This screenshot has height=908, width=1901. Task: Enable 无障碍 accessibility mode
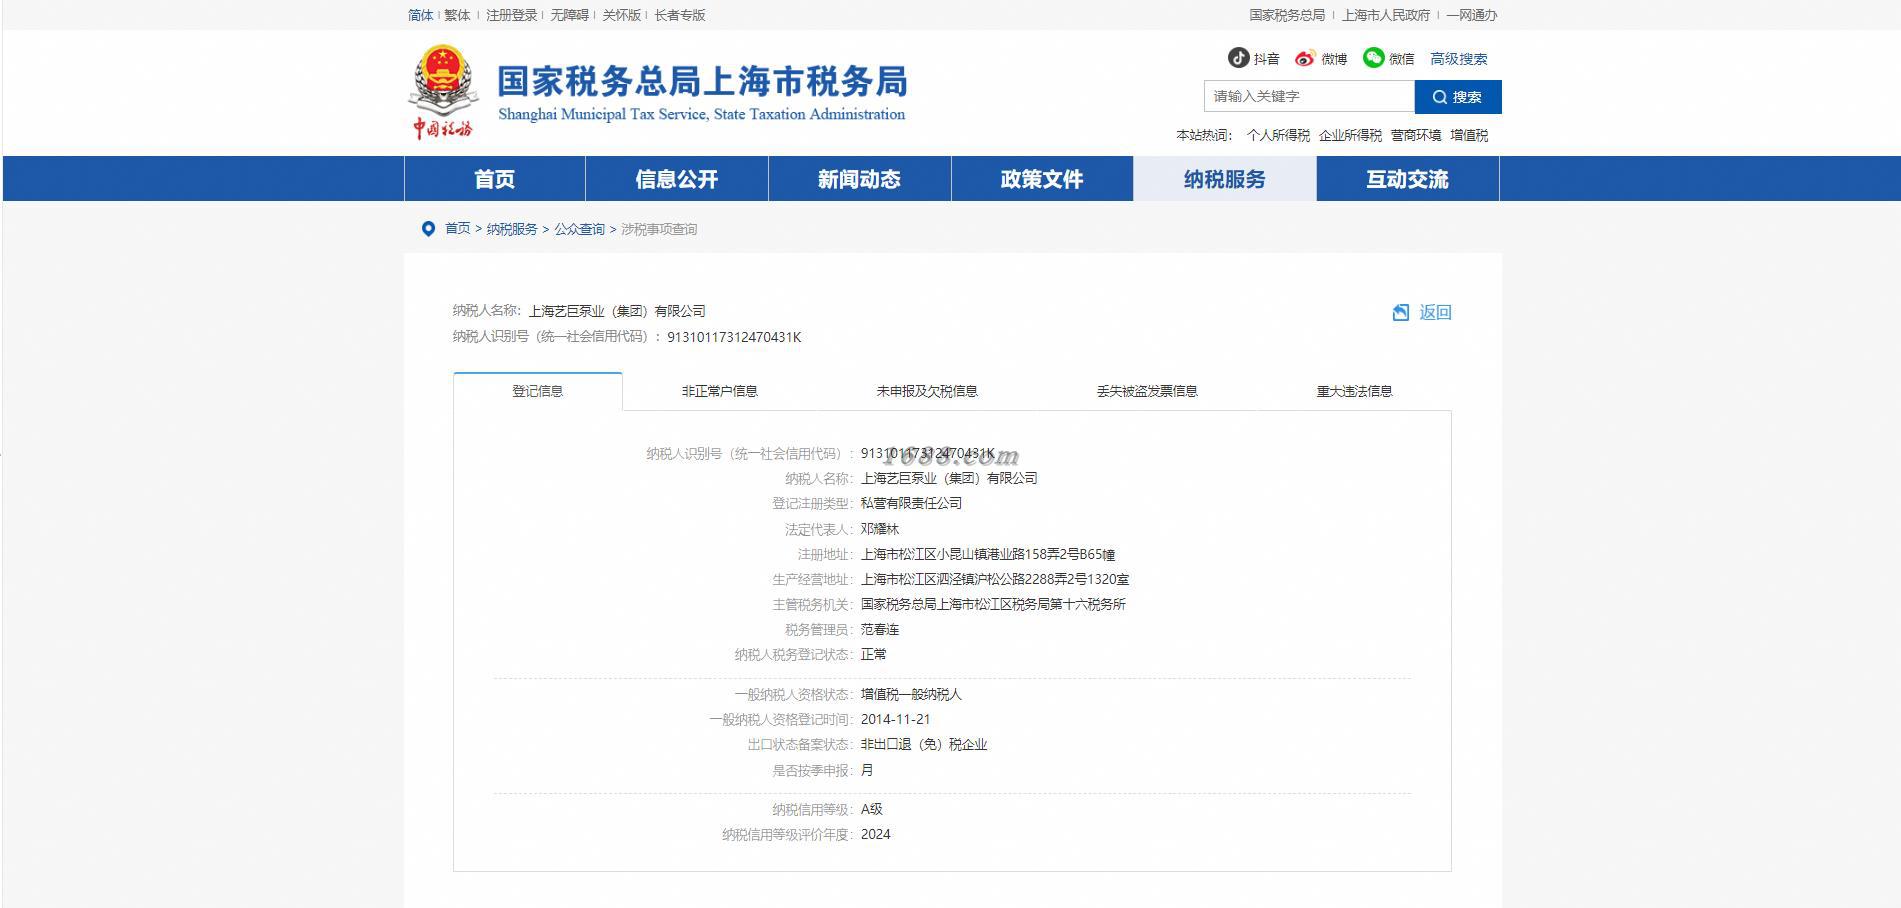(570, 15)
